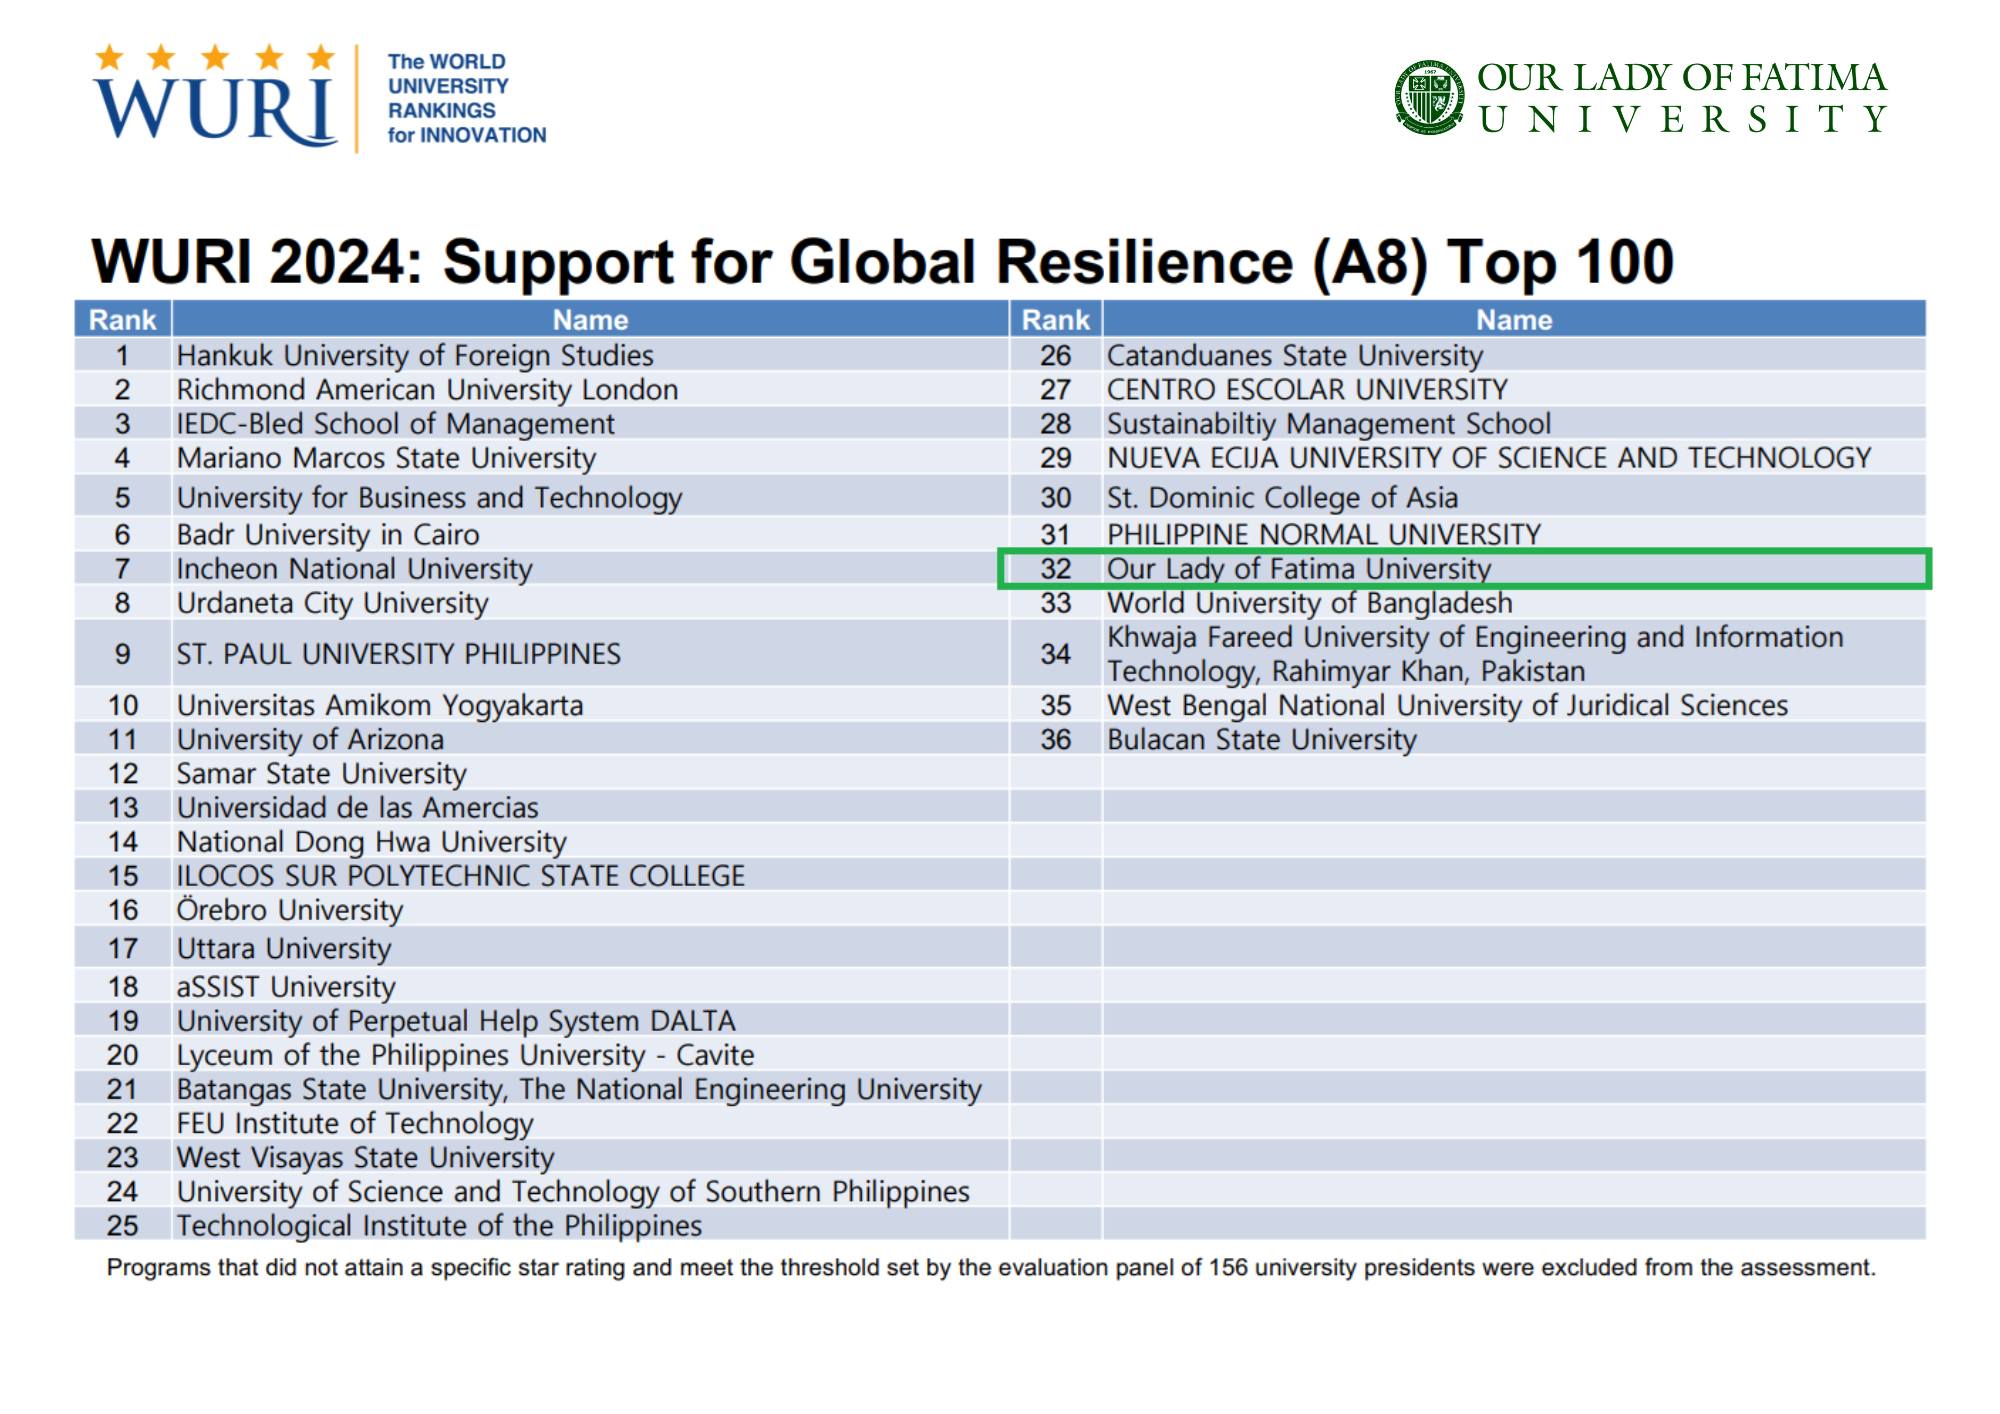The height and width of the screenshot is (1414, 2000).
Task: Click 'Khwaja Fareed University of Engineering' entry
Action: click(x=1474, y=653)
